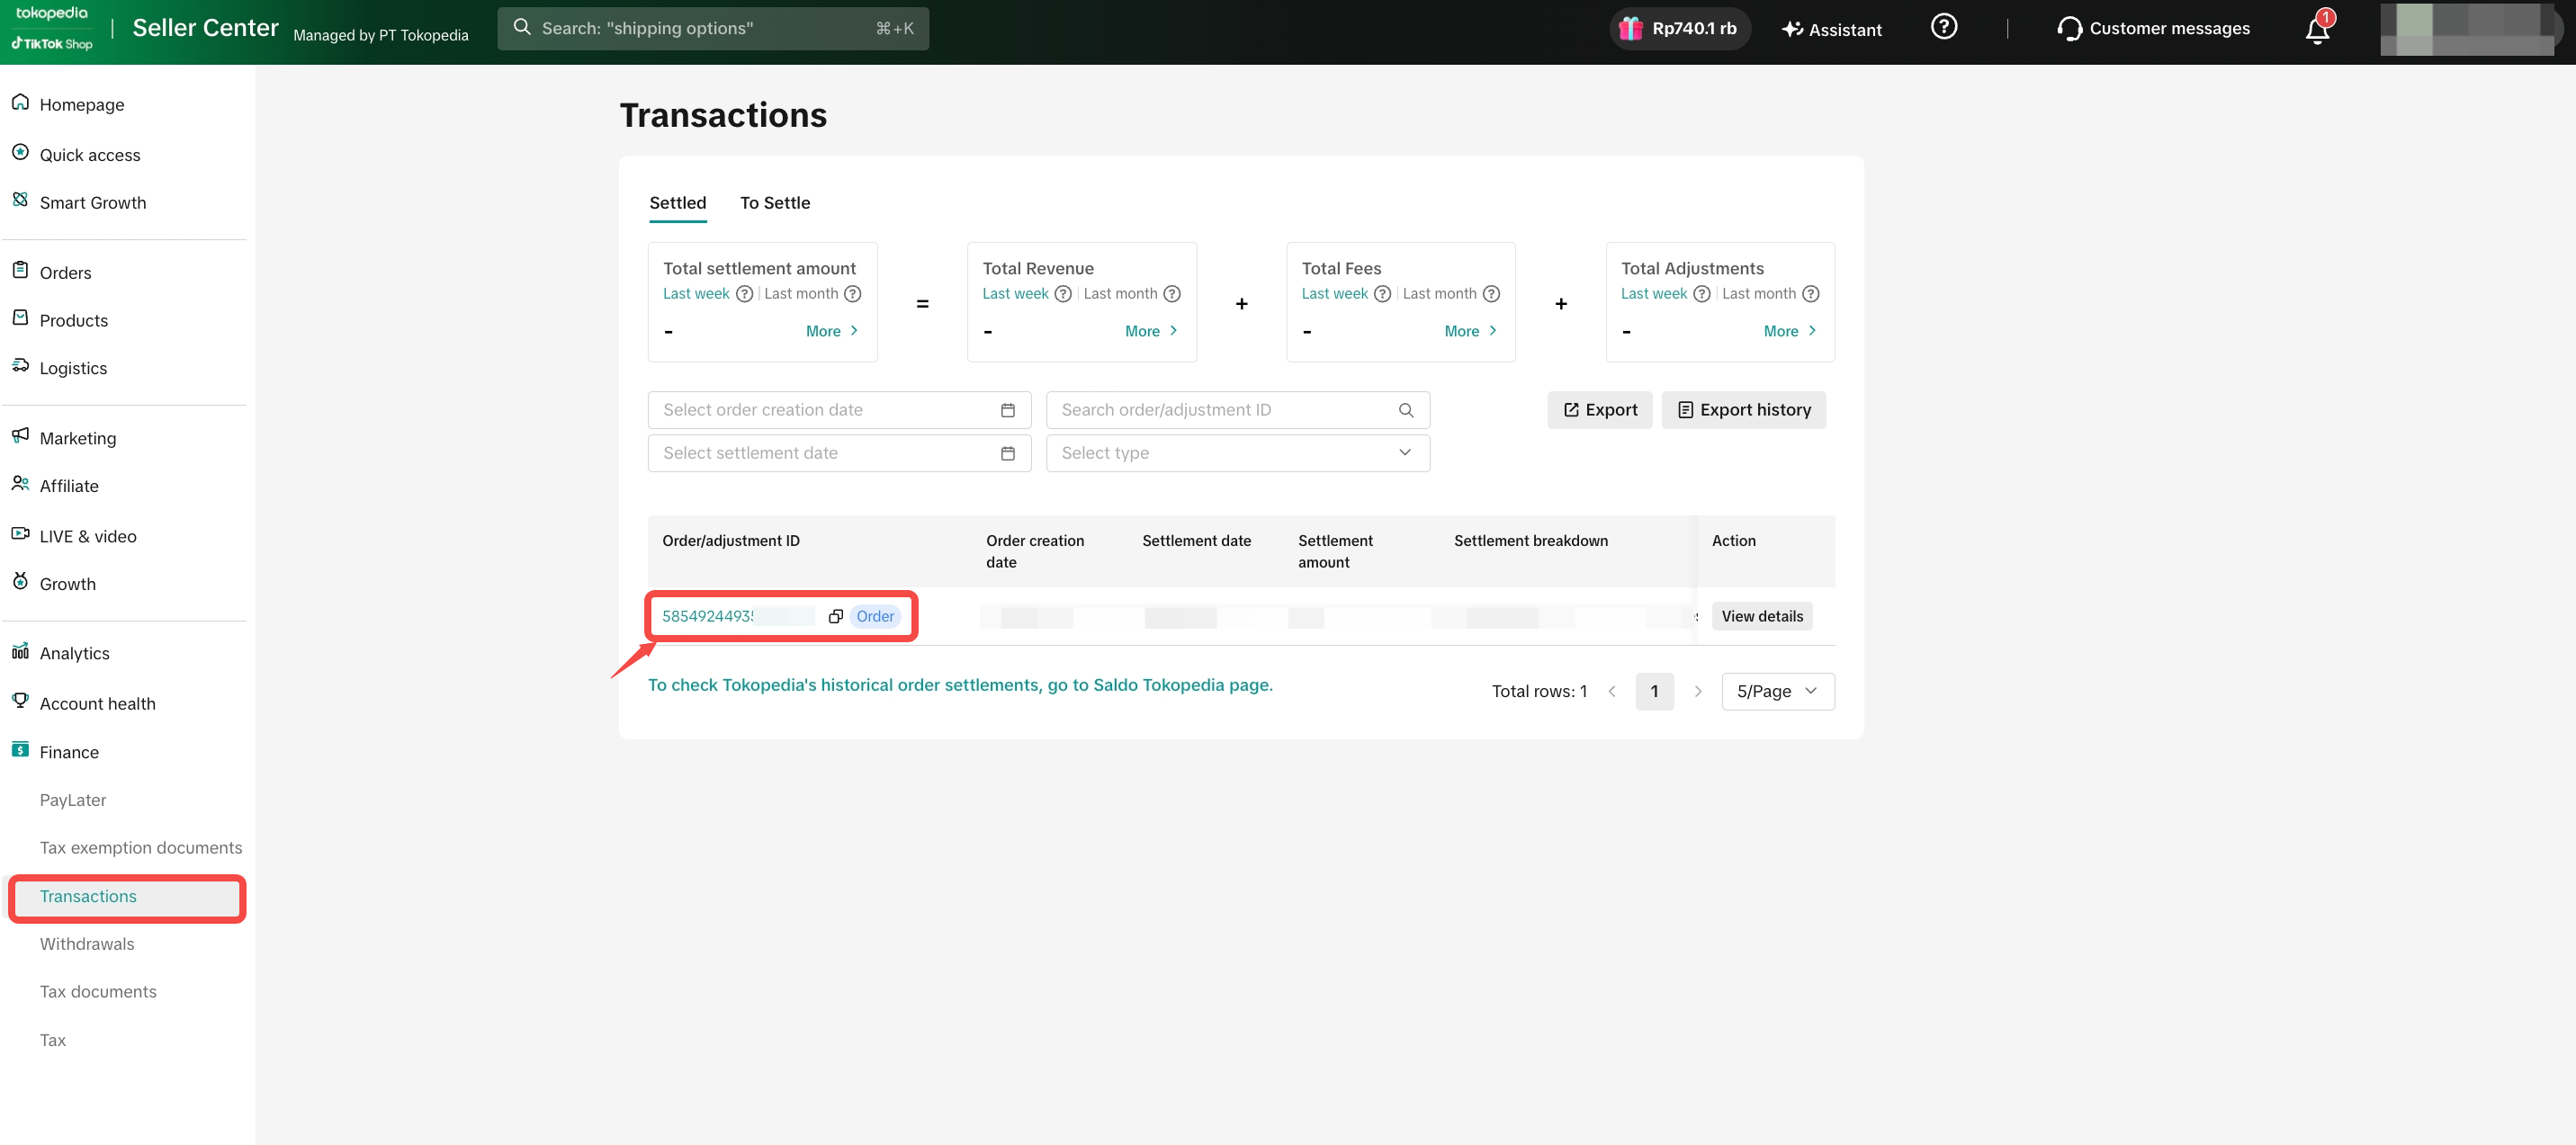Open the Assistant sparkle button

(x=1832, y=29)
